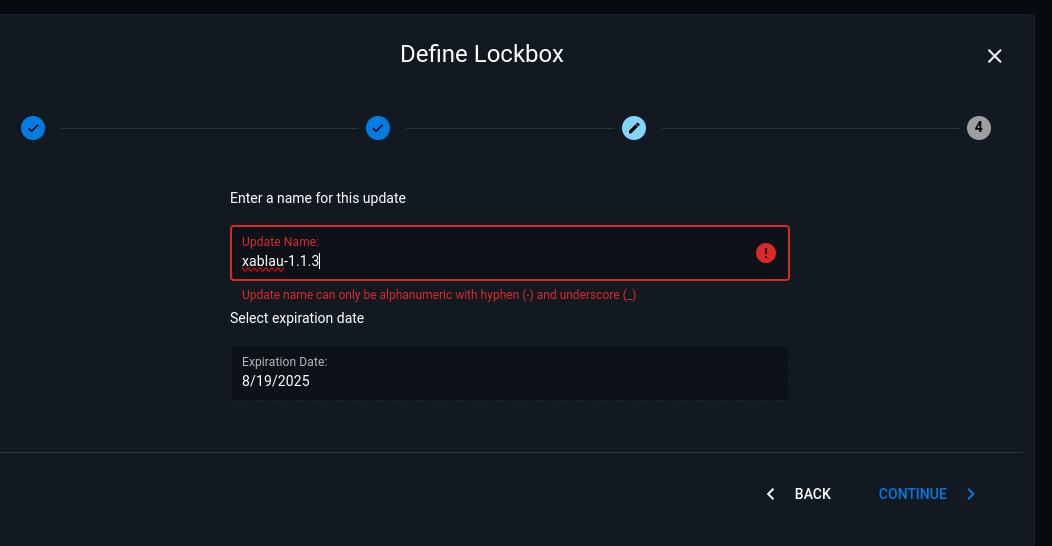Click the red error exclamation icon

click(x=765, y=253)
